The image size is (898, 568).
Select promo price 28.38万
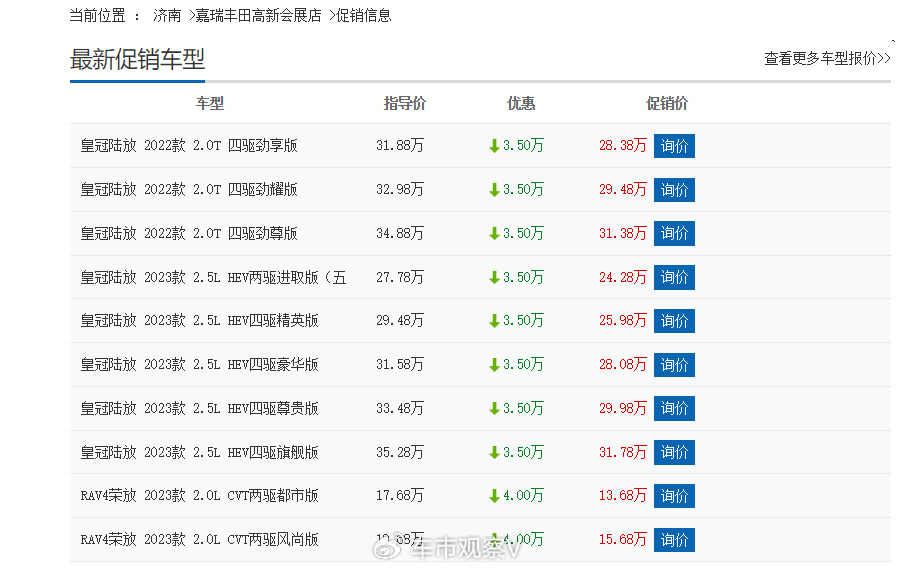623,145
